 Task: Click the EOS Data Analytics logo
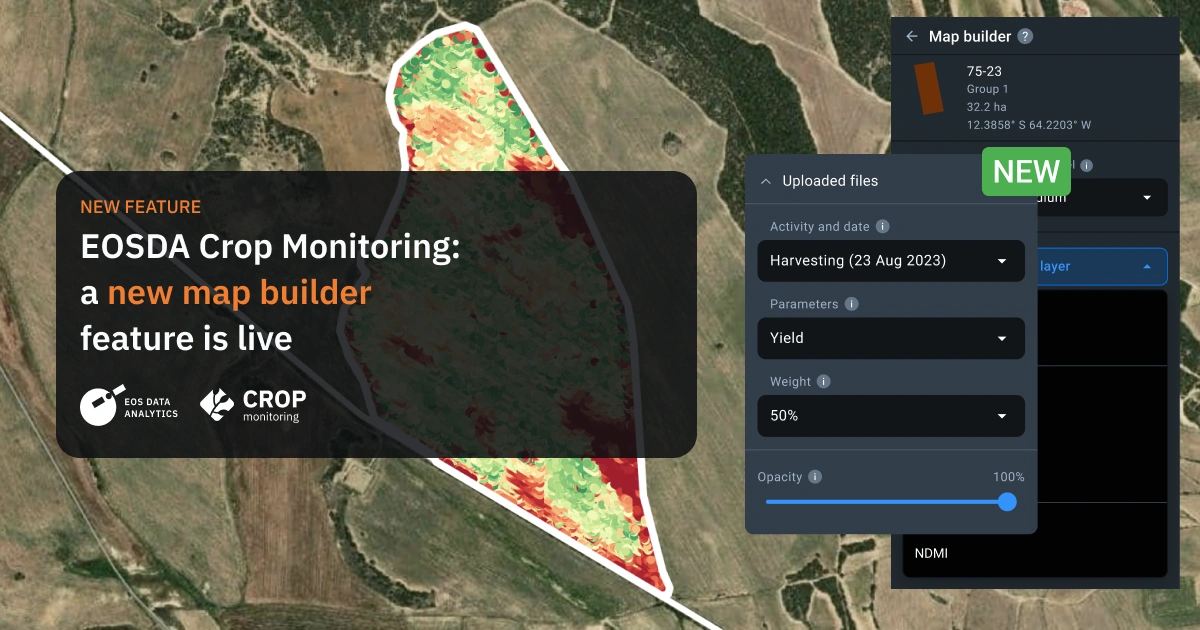pos(130,406)
